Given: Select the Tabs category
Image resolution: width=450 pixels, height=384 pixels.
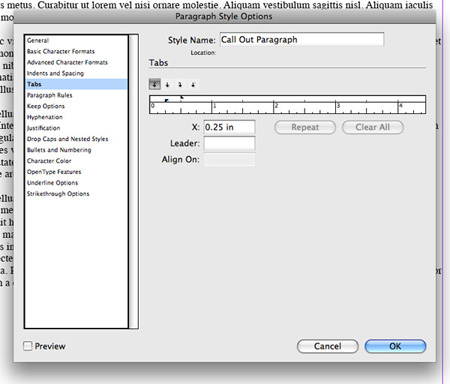Looking at the screenshot, I should click(76, 84).
